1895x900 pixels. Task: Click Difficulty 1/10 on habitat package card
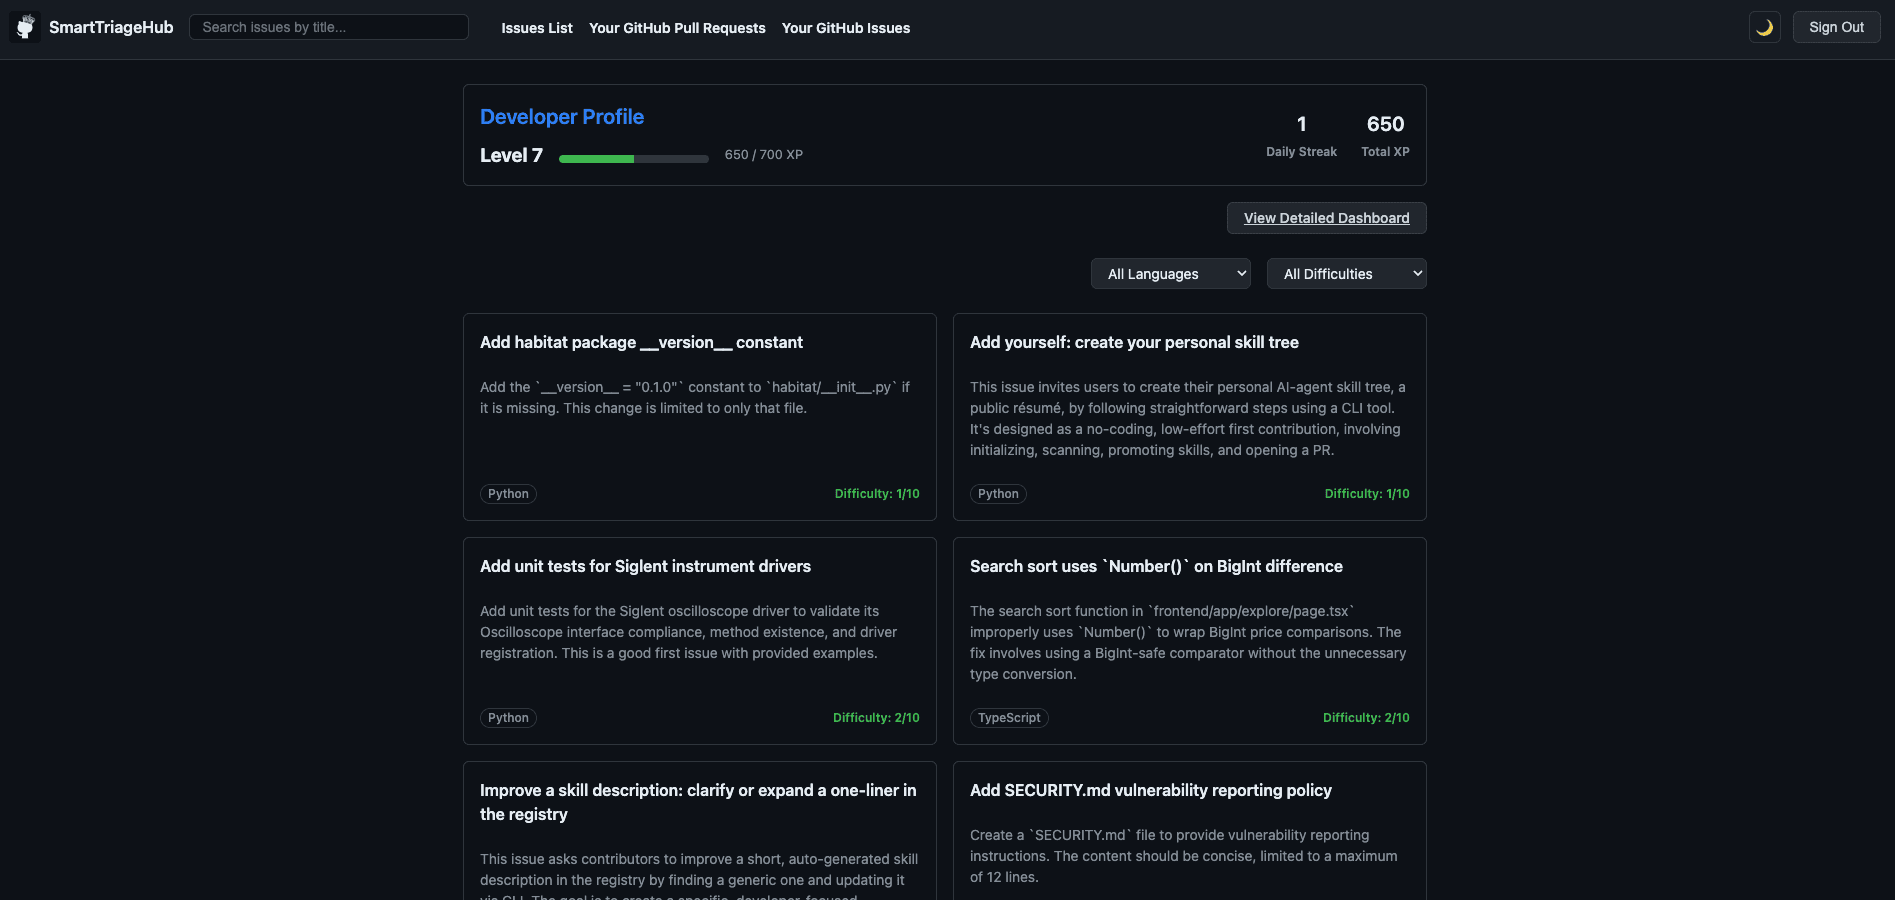click(877, 494)
